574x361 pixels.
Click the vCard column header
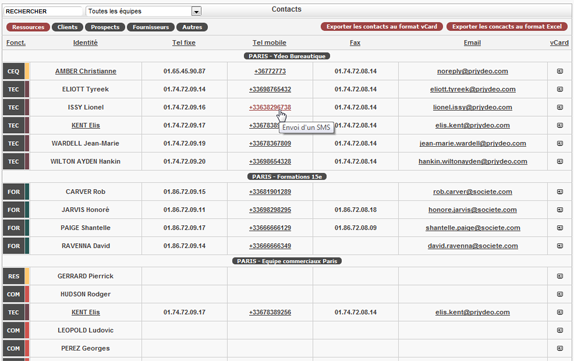pyautogui.click(x=559, y=42)
